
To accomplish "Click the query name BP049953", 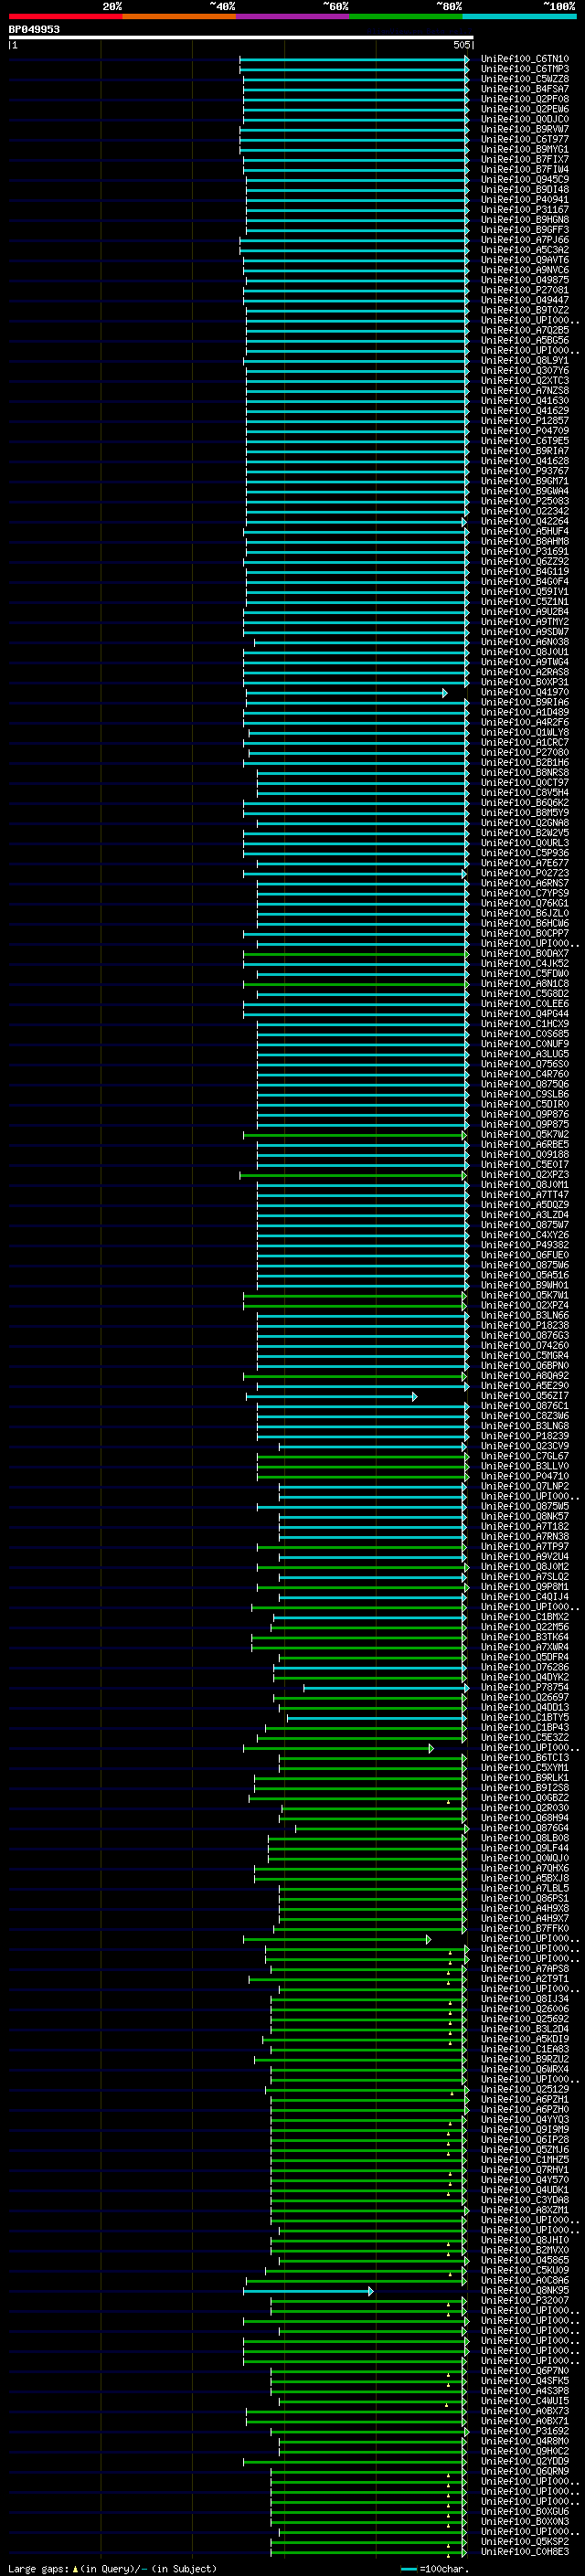I will [34, 29].
